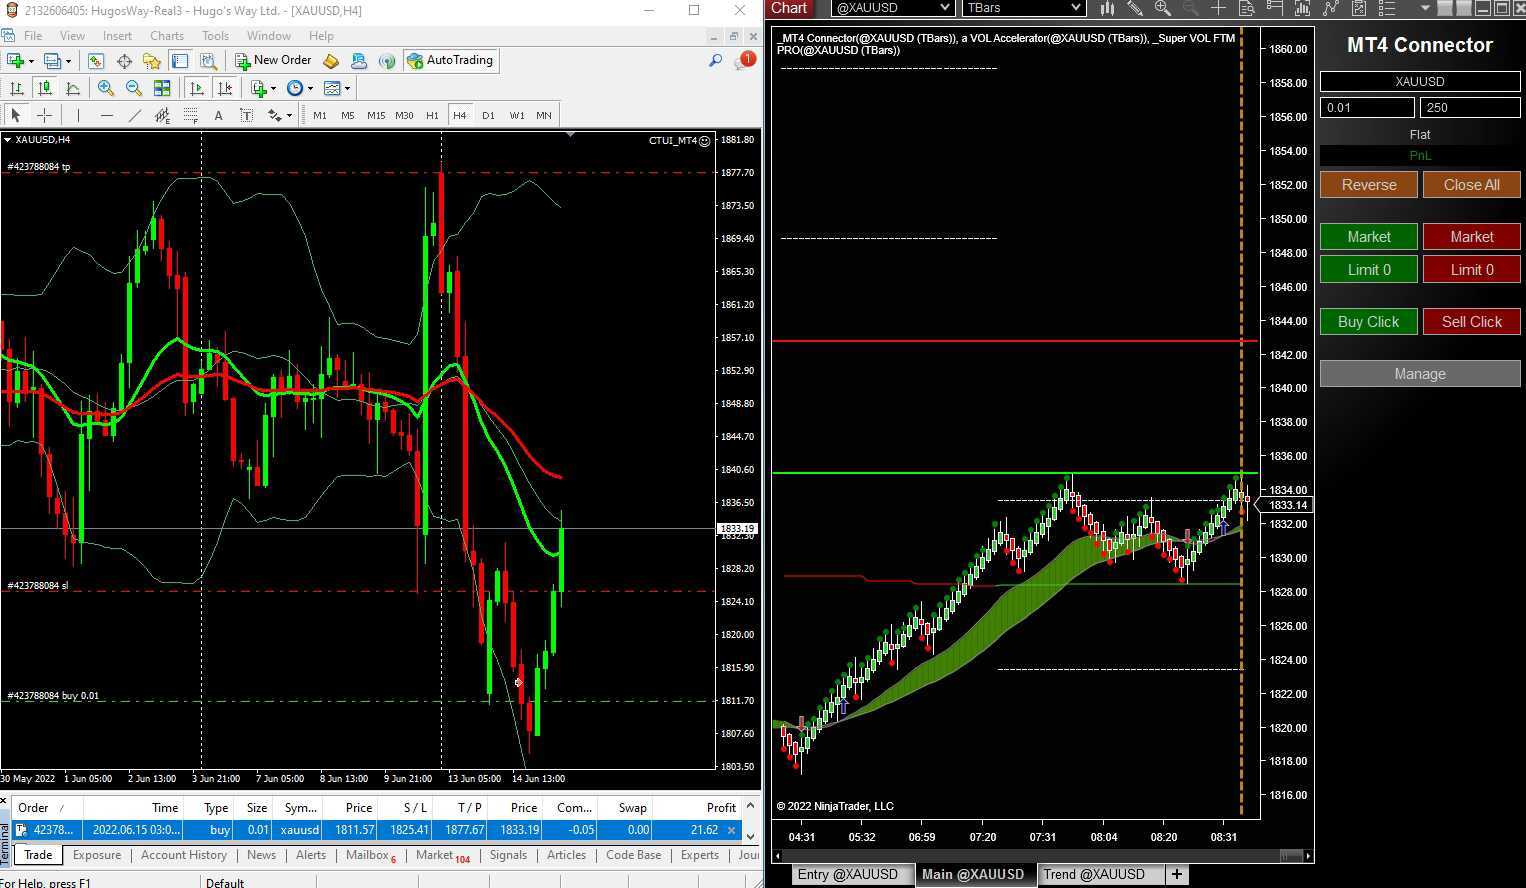Toggle the AutoTrading button

[x=450, y=60]
